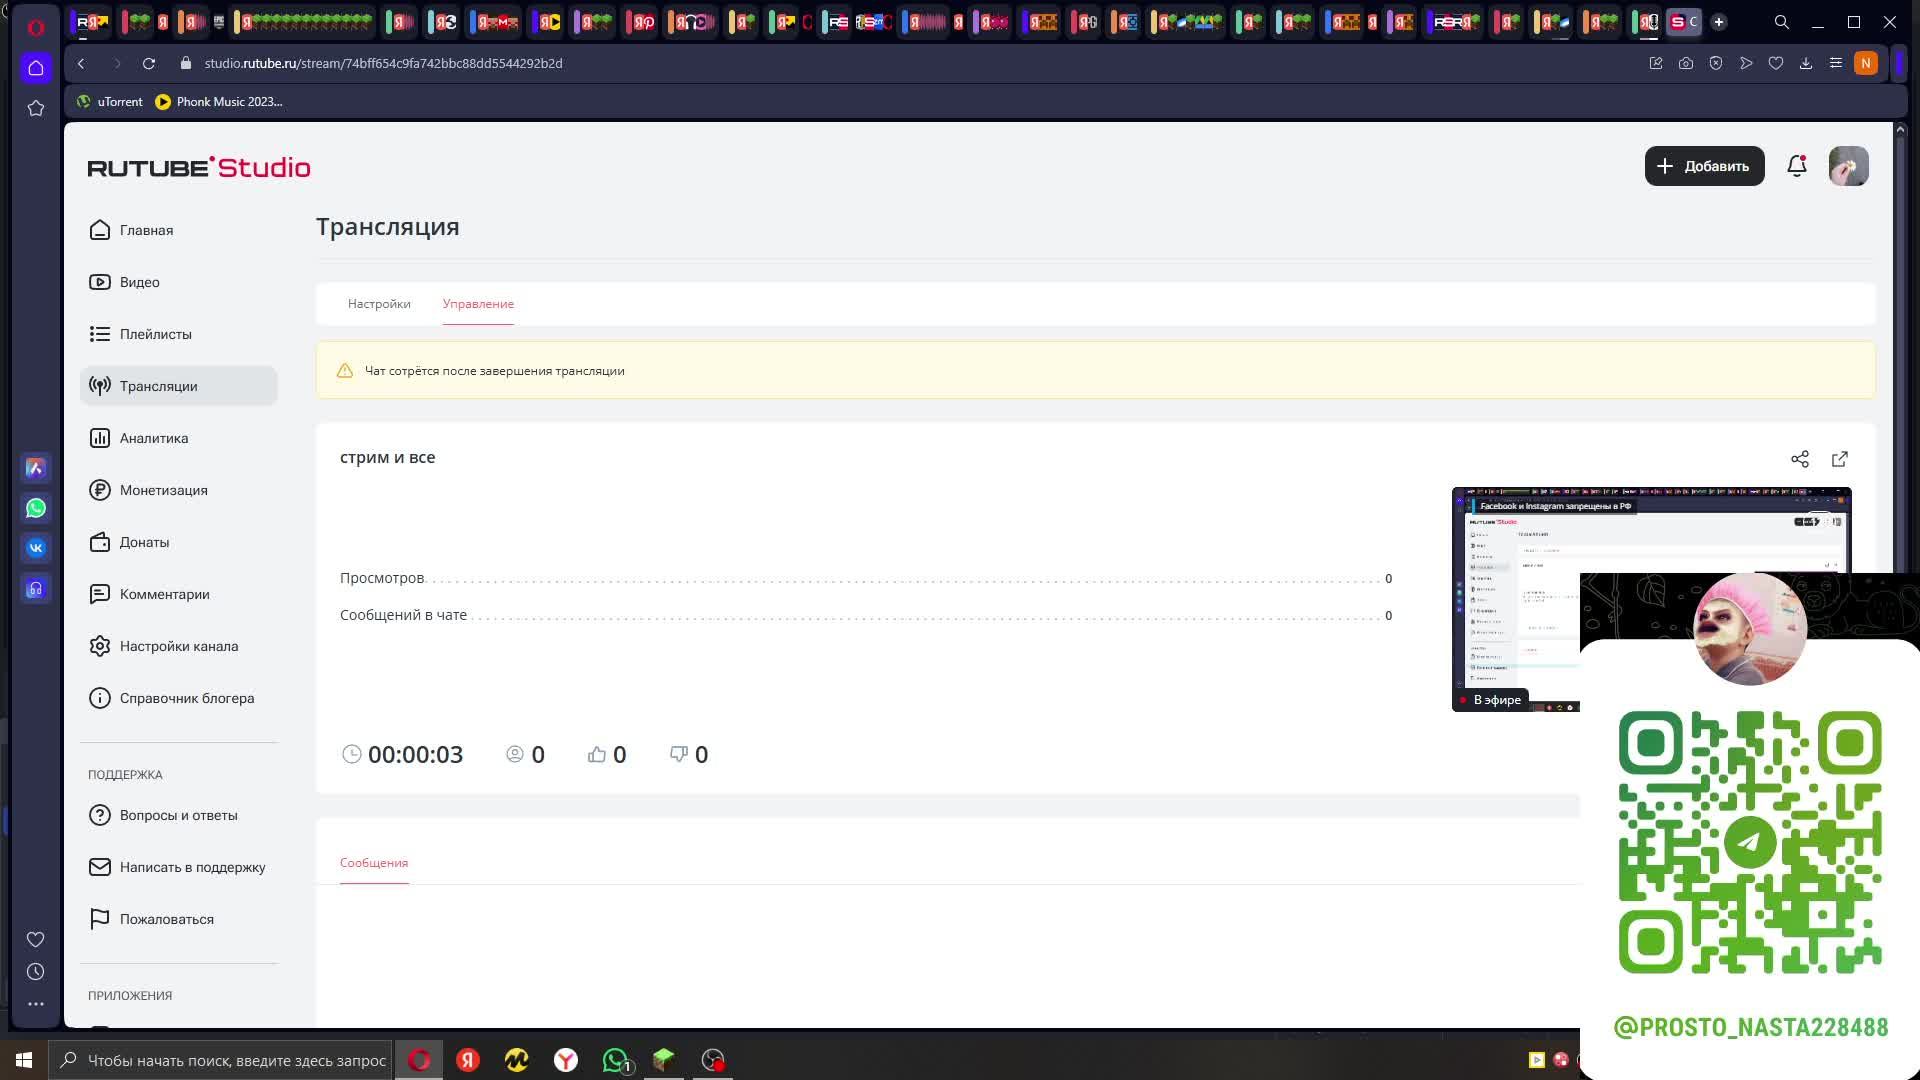Open the Easy Setup menu icon
1920x1080 pixels.
pyautogui.click(x=1836, y=63)
